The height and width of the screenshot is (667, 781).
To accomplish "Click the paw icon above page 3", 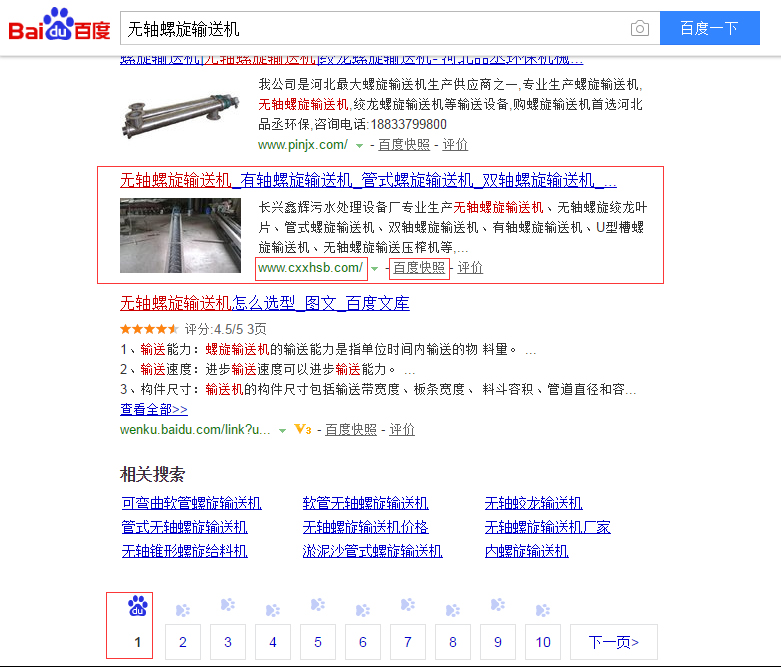I will 228,605.
